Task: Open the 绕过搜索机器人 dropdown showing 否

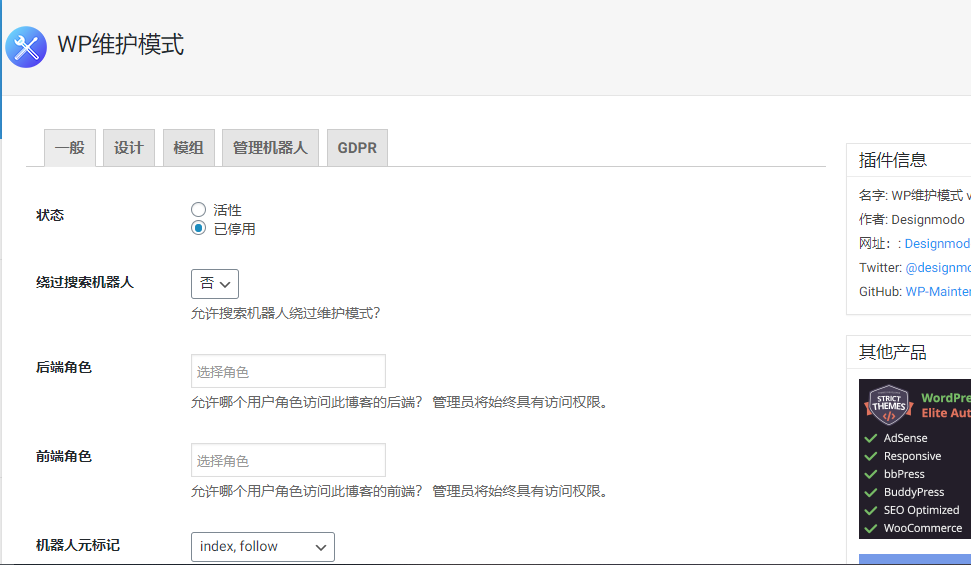Action: click(215, 284)
